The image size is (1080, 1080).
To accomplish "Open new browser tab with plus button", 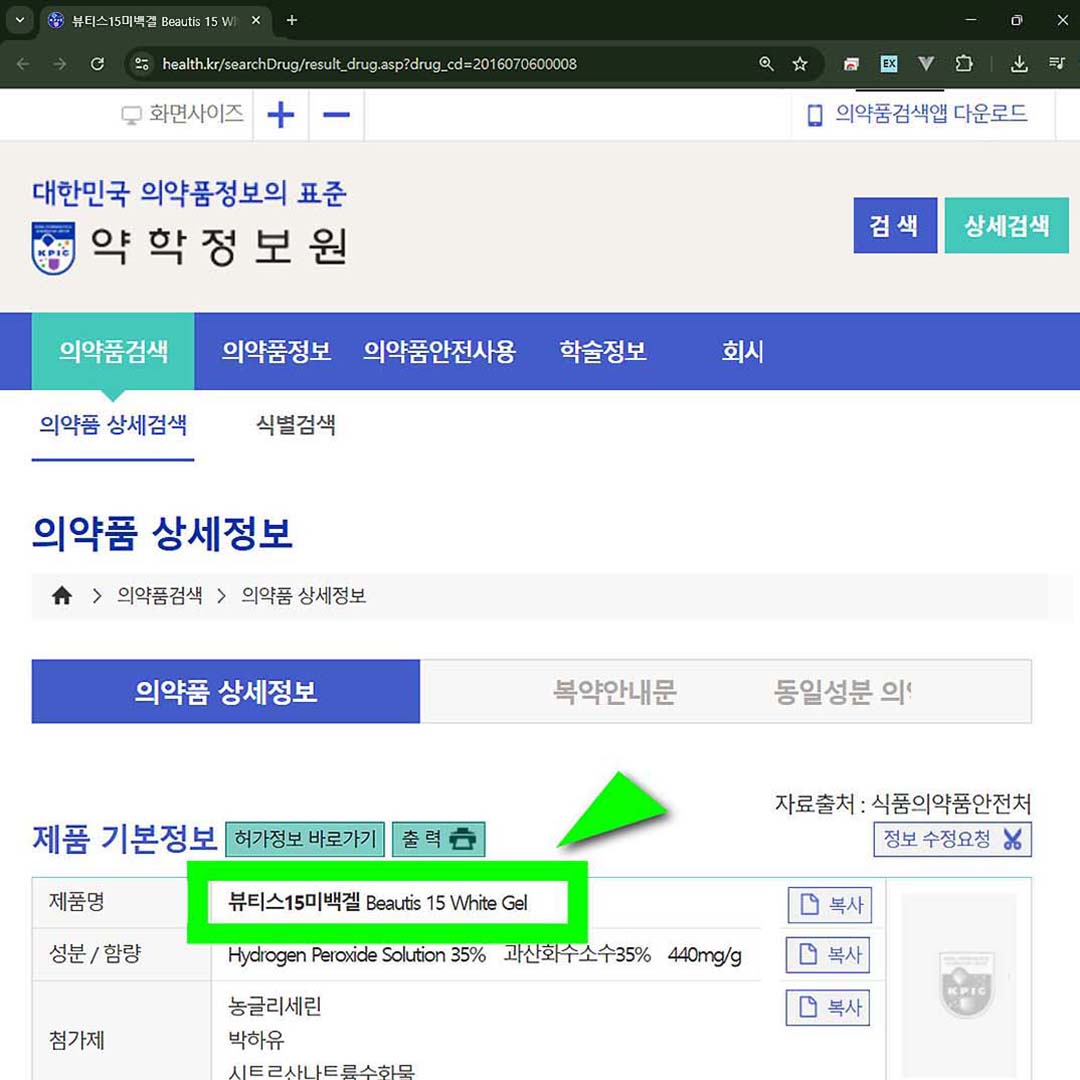I will [x=292, y=20].
